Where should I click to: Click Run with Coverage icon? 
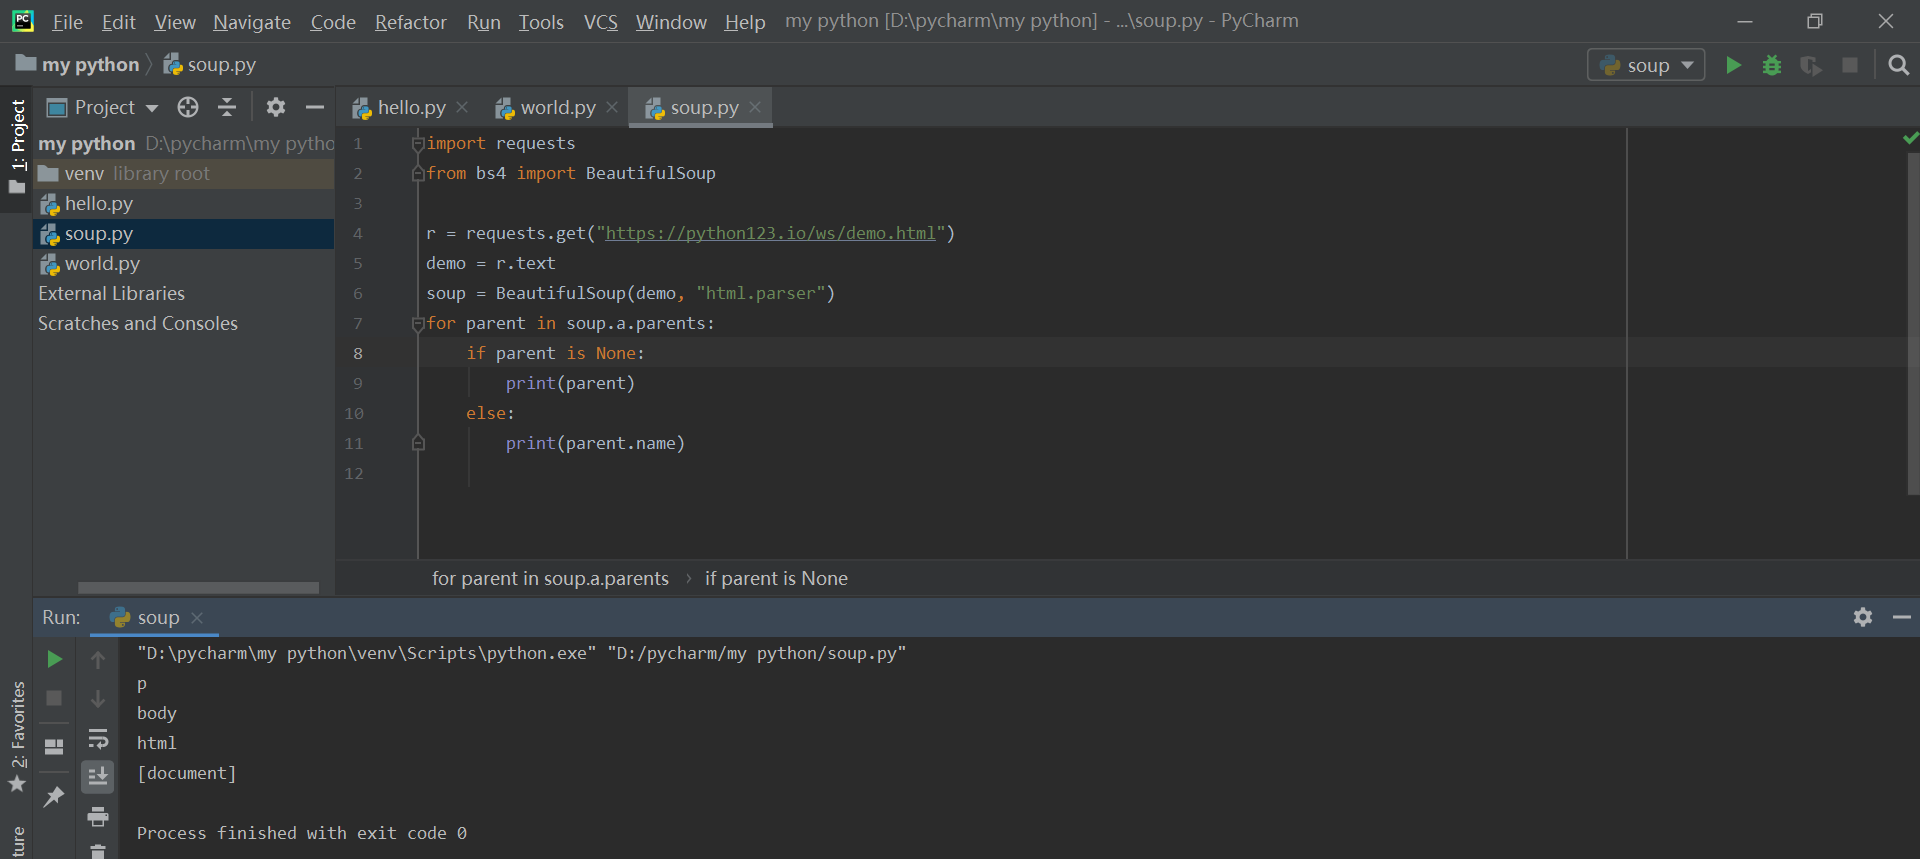[x=1811, y=65]
